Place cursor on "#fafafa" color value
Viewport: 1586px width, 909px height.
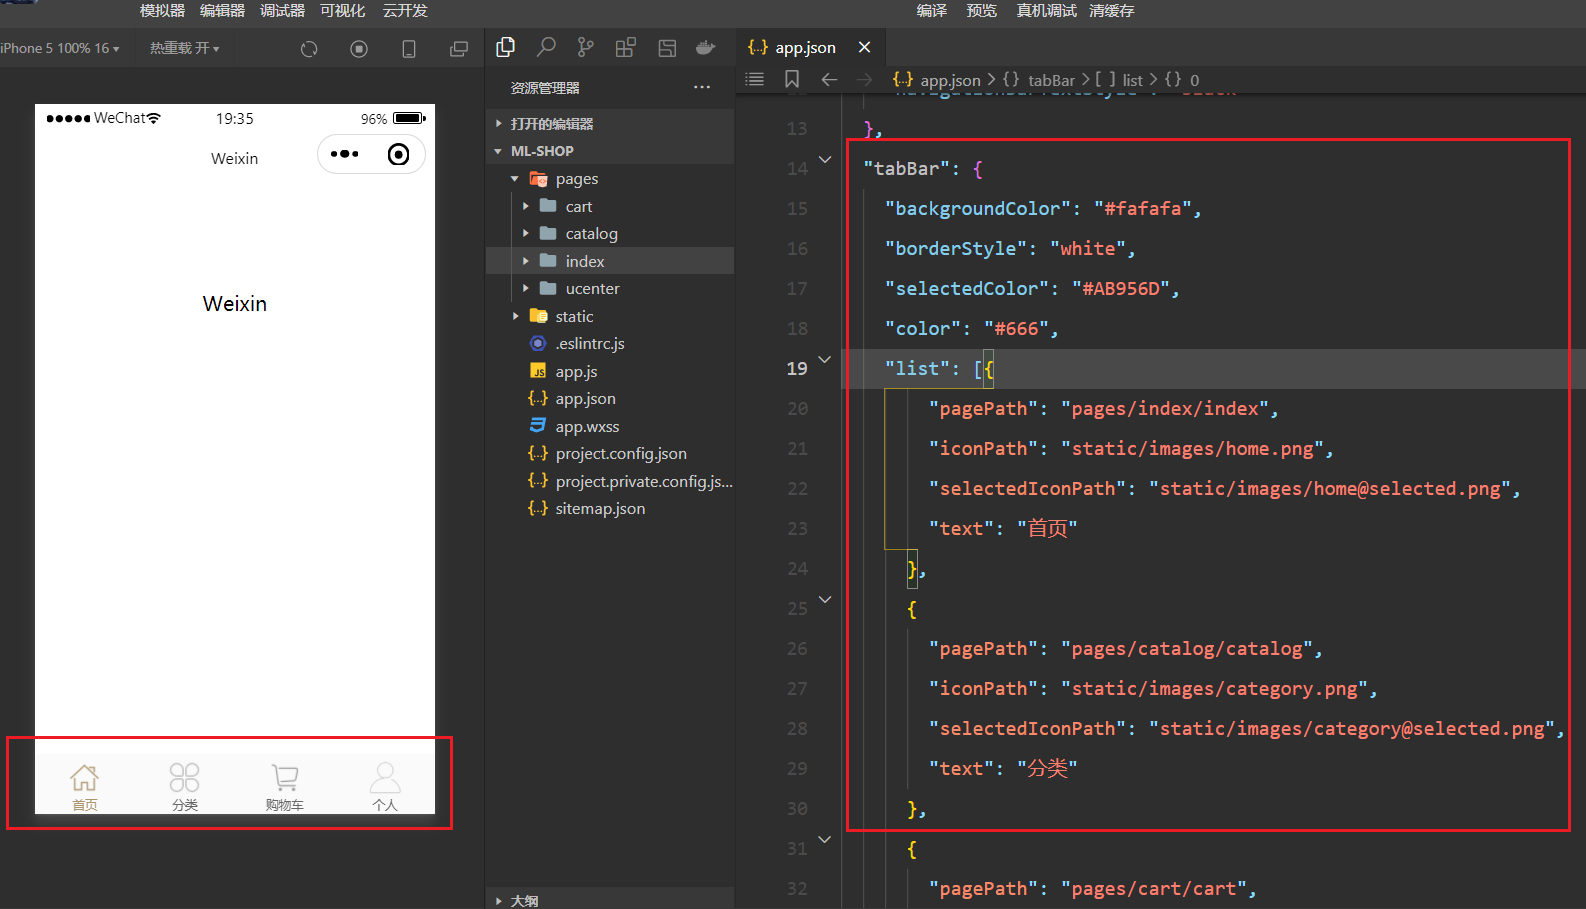pyautogui.click(x=1143, y=208)
